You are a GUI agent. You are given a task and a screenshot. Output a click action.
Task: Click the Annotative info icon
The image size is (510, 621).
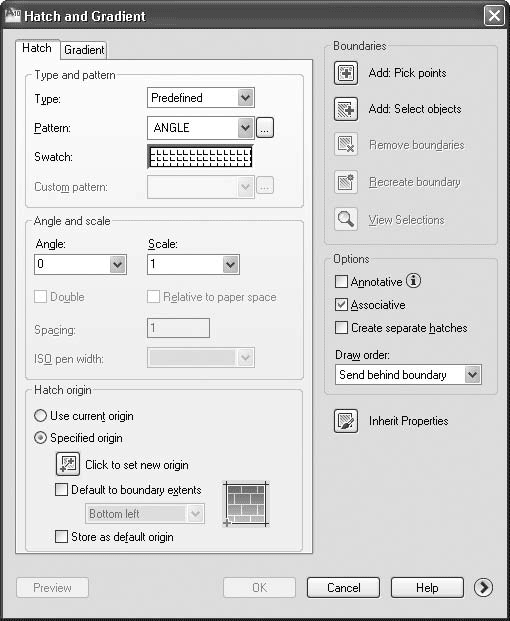413,281
